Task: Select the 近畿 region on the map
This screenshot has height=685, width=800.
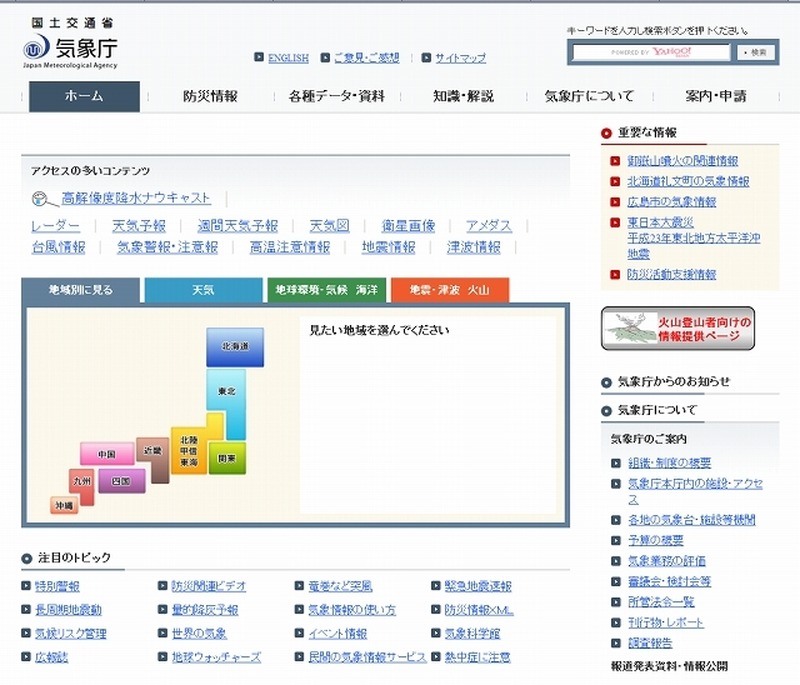Action: pos(152,451)
